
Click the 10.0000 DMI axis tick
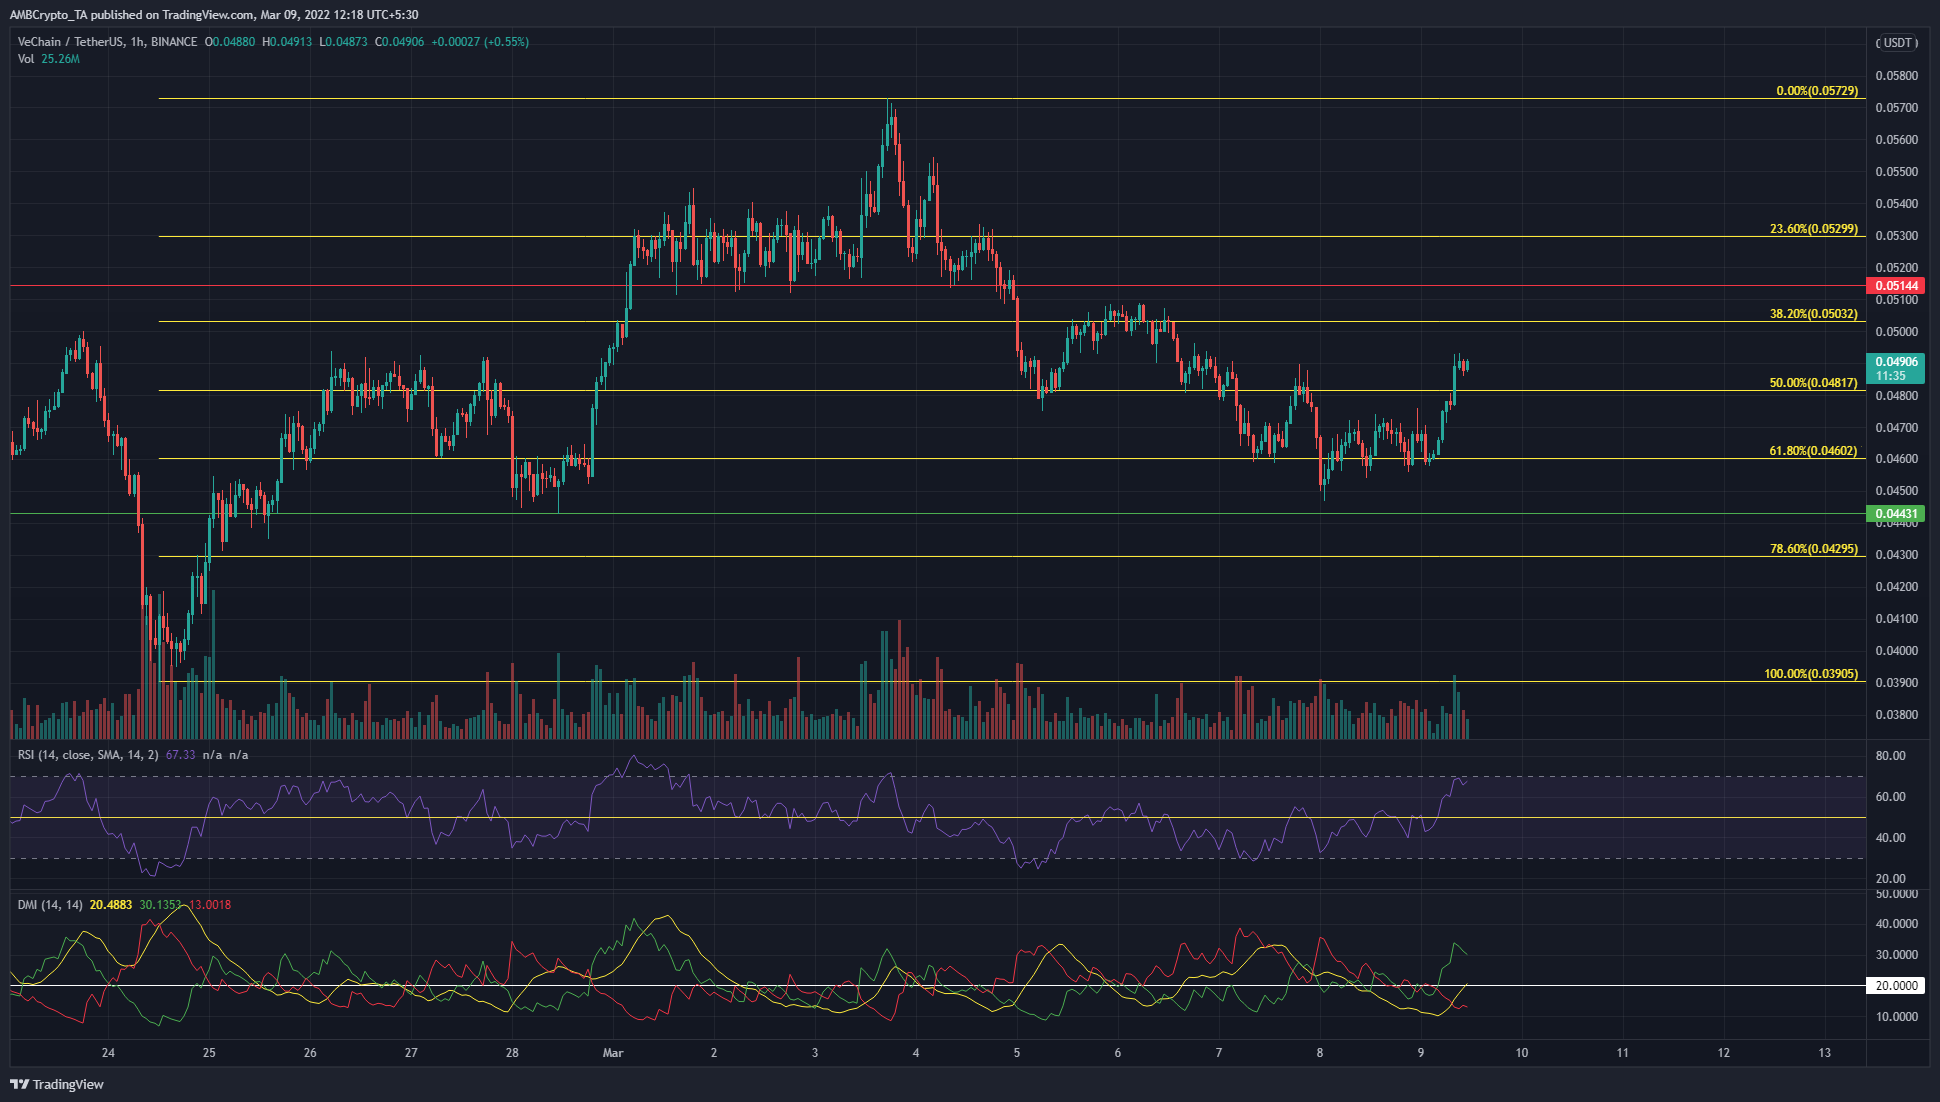point(1896,1017)
